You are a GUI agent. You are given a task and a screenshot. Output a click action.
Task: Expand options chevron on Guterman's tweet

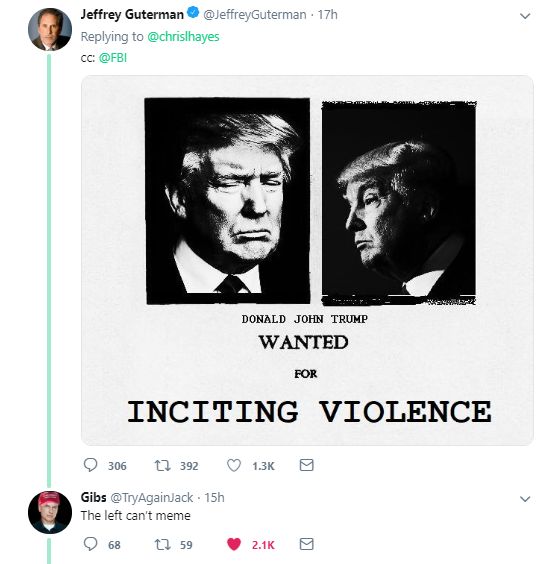(x=525, y=16)
